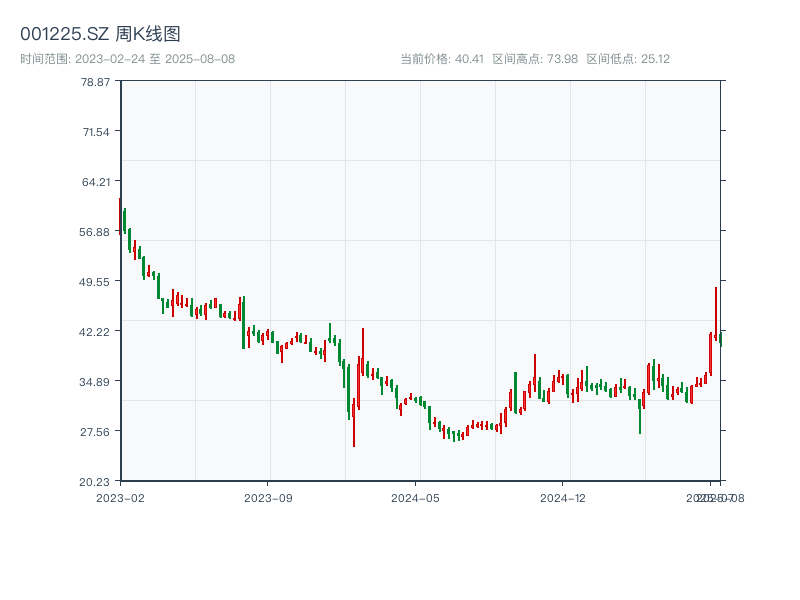Select the 49.55 y-axis label

[x=96, y=281]
